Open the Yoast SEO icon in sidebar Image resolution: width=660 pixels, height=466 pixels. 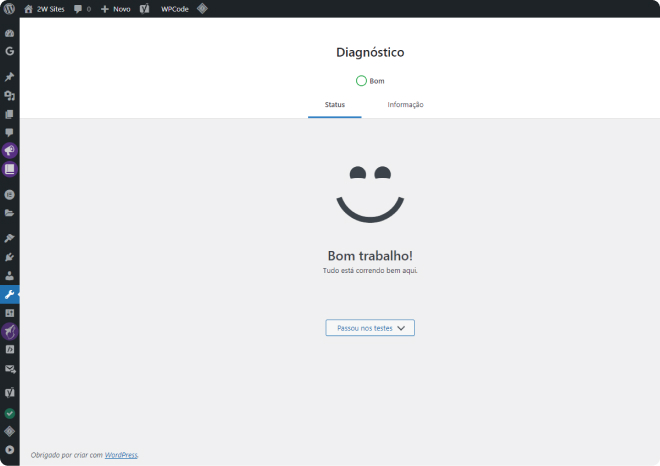10,392
